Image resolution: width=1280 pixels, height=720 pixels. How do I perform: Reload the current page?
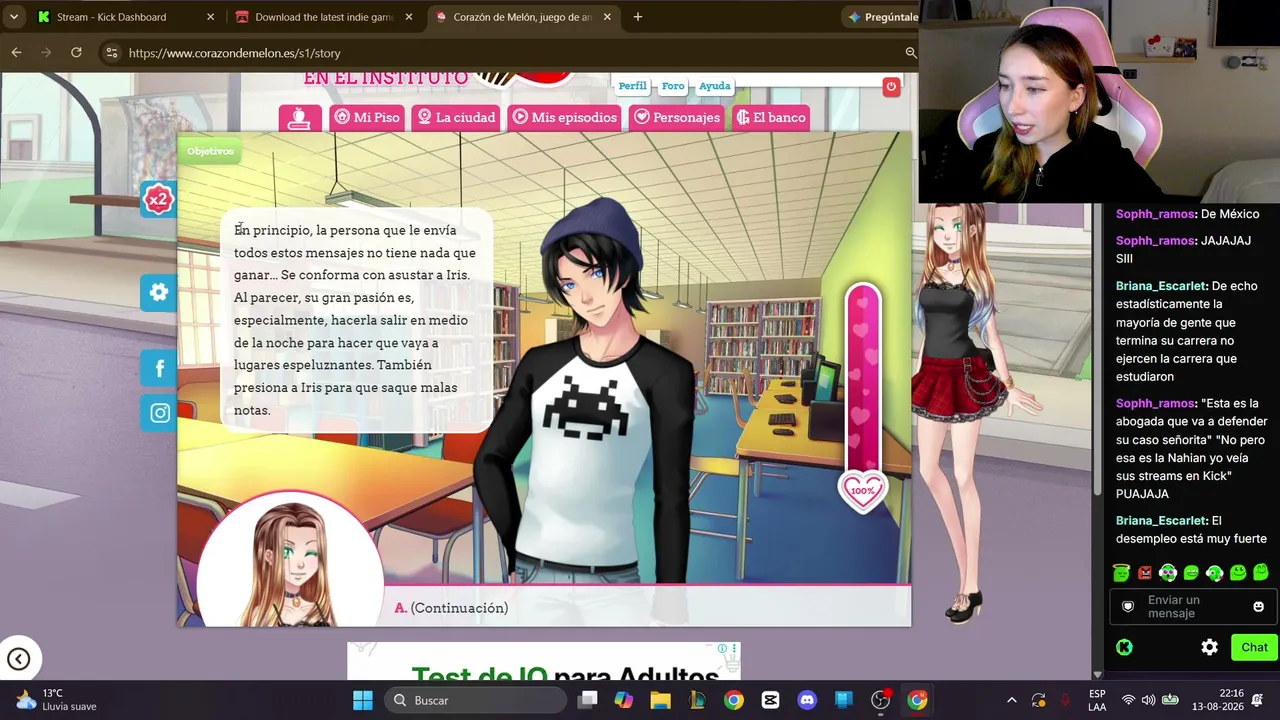(76, 53)
